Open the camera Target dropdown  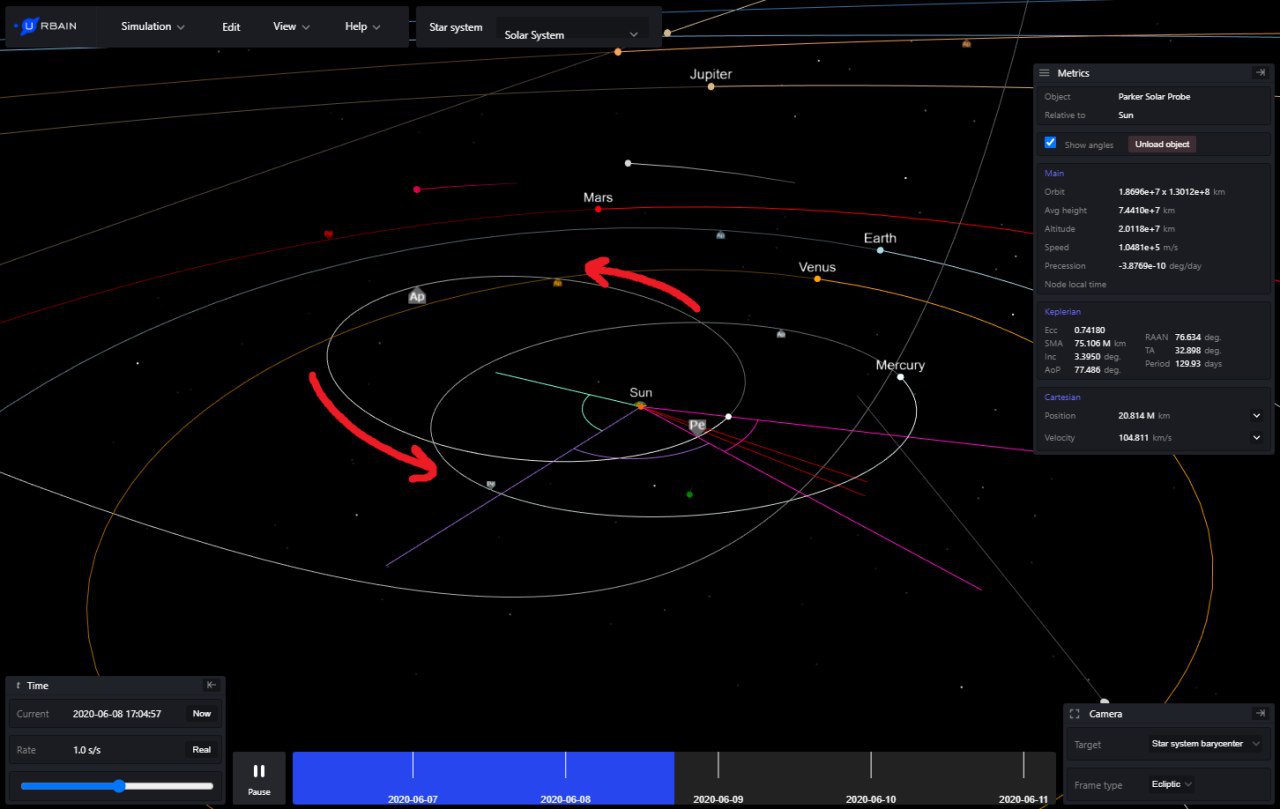click(1207, 744)
